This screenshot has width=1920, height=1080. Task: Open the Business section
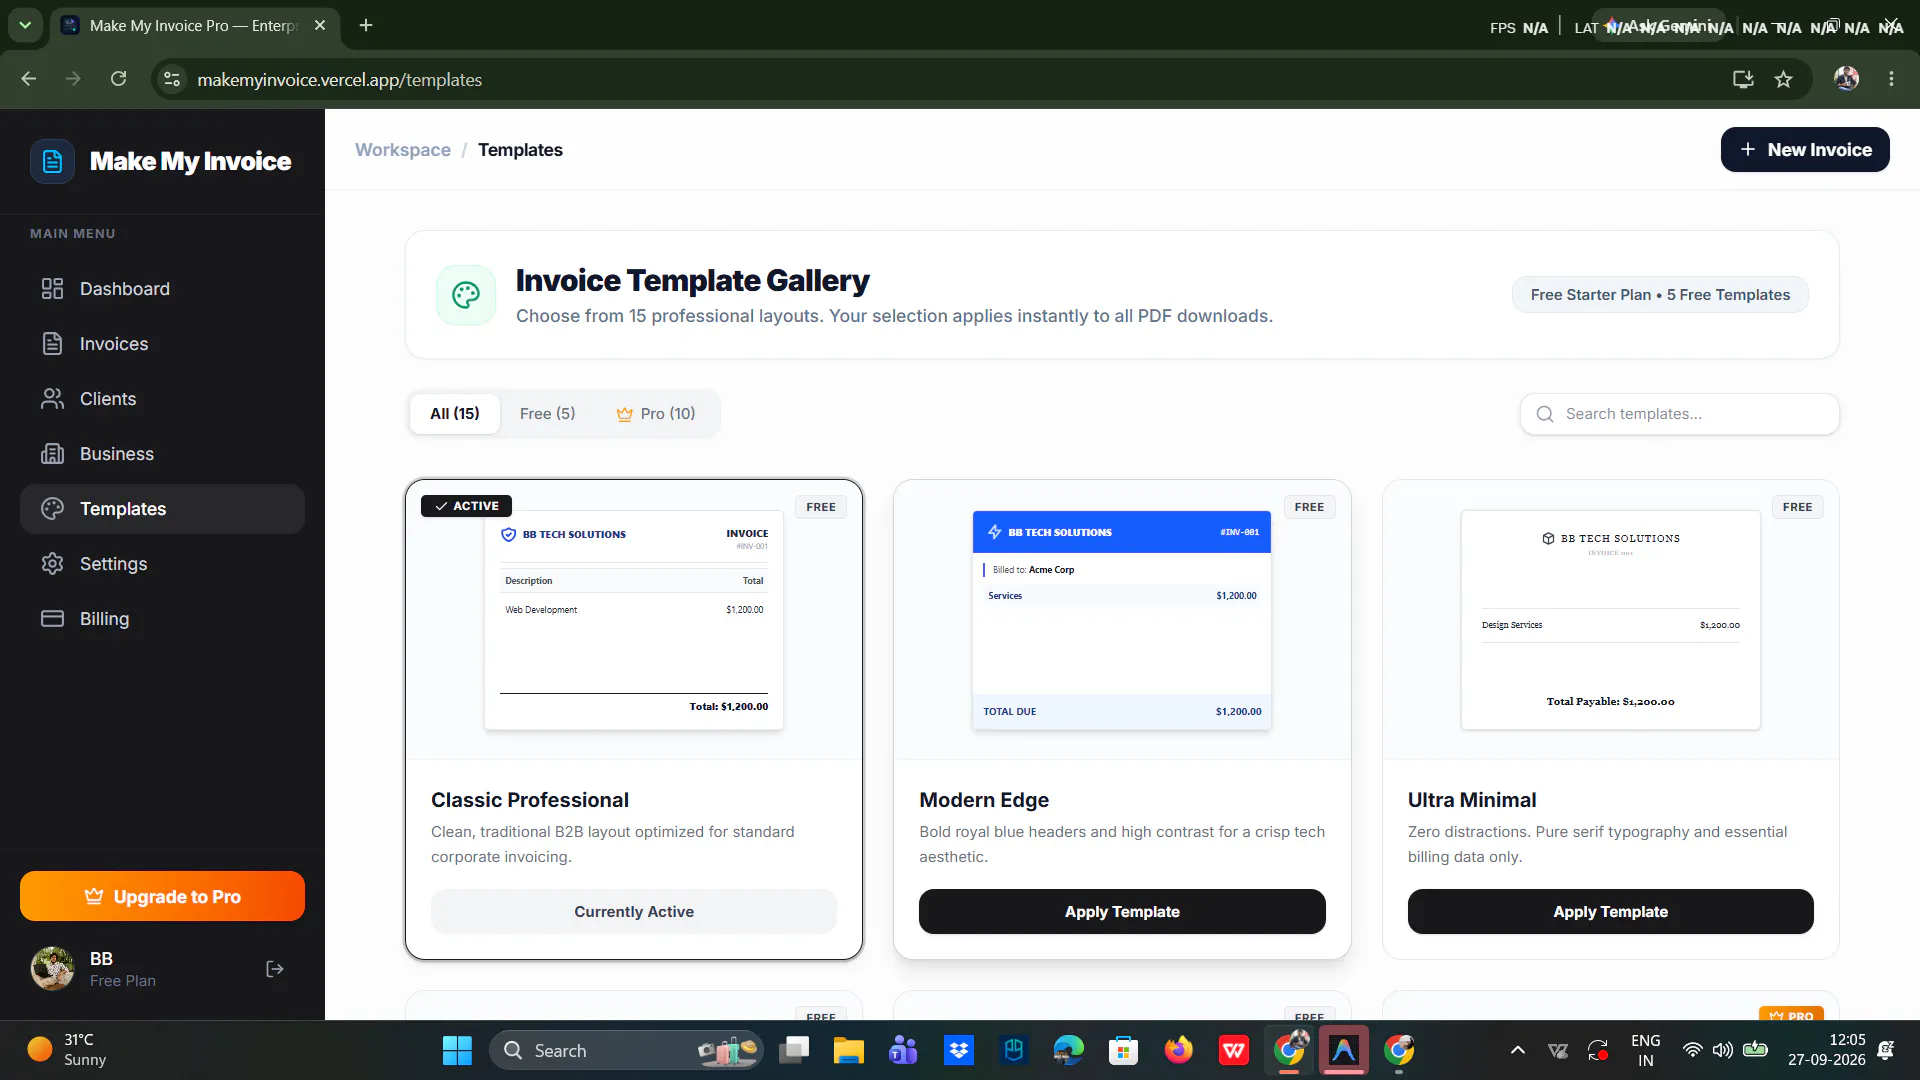click(162, 454)
